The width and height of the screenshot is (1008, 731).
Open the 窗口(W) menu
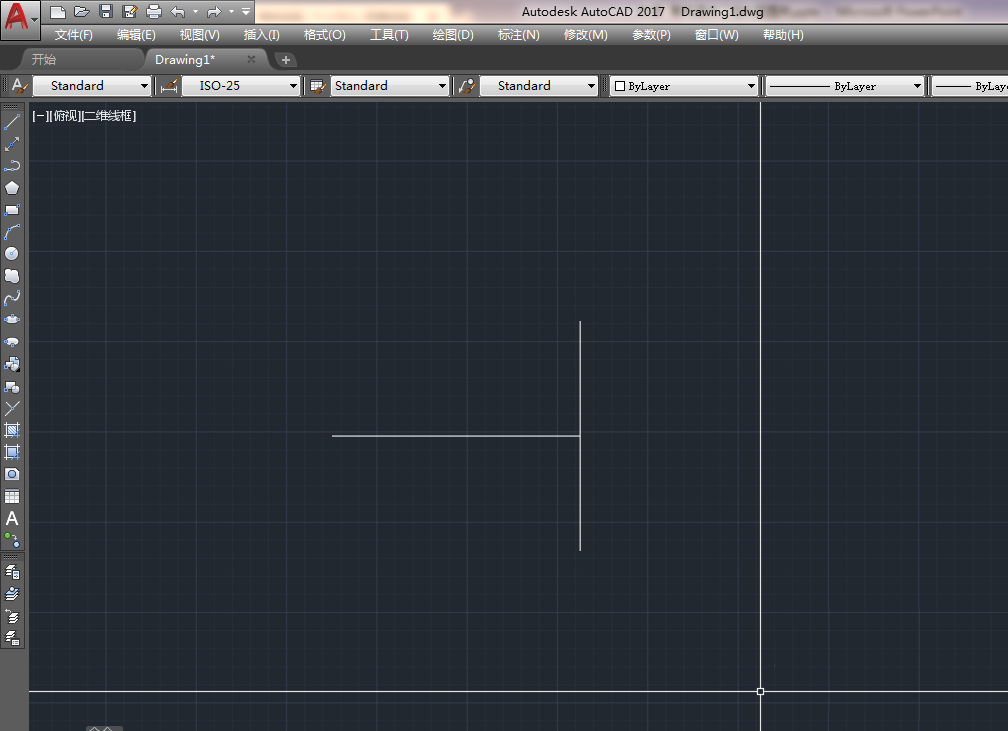[717, 35]
